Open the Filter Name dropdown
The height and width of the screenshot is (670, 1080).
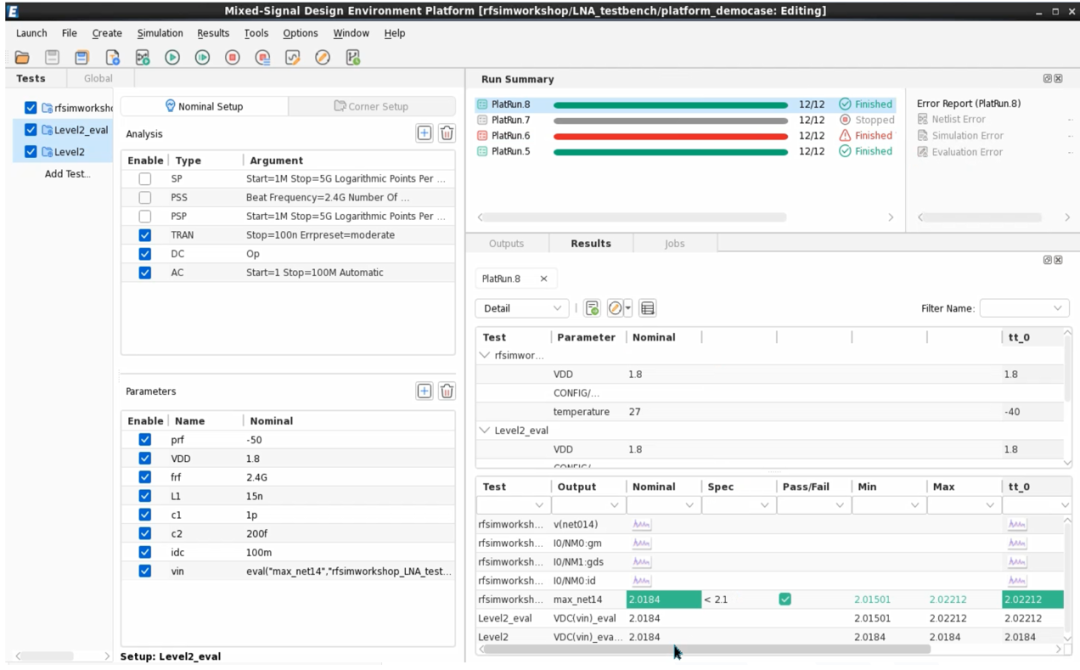(x=1023, y=308)
